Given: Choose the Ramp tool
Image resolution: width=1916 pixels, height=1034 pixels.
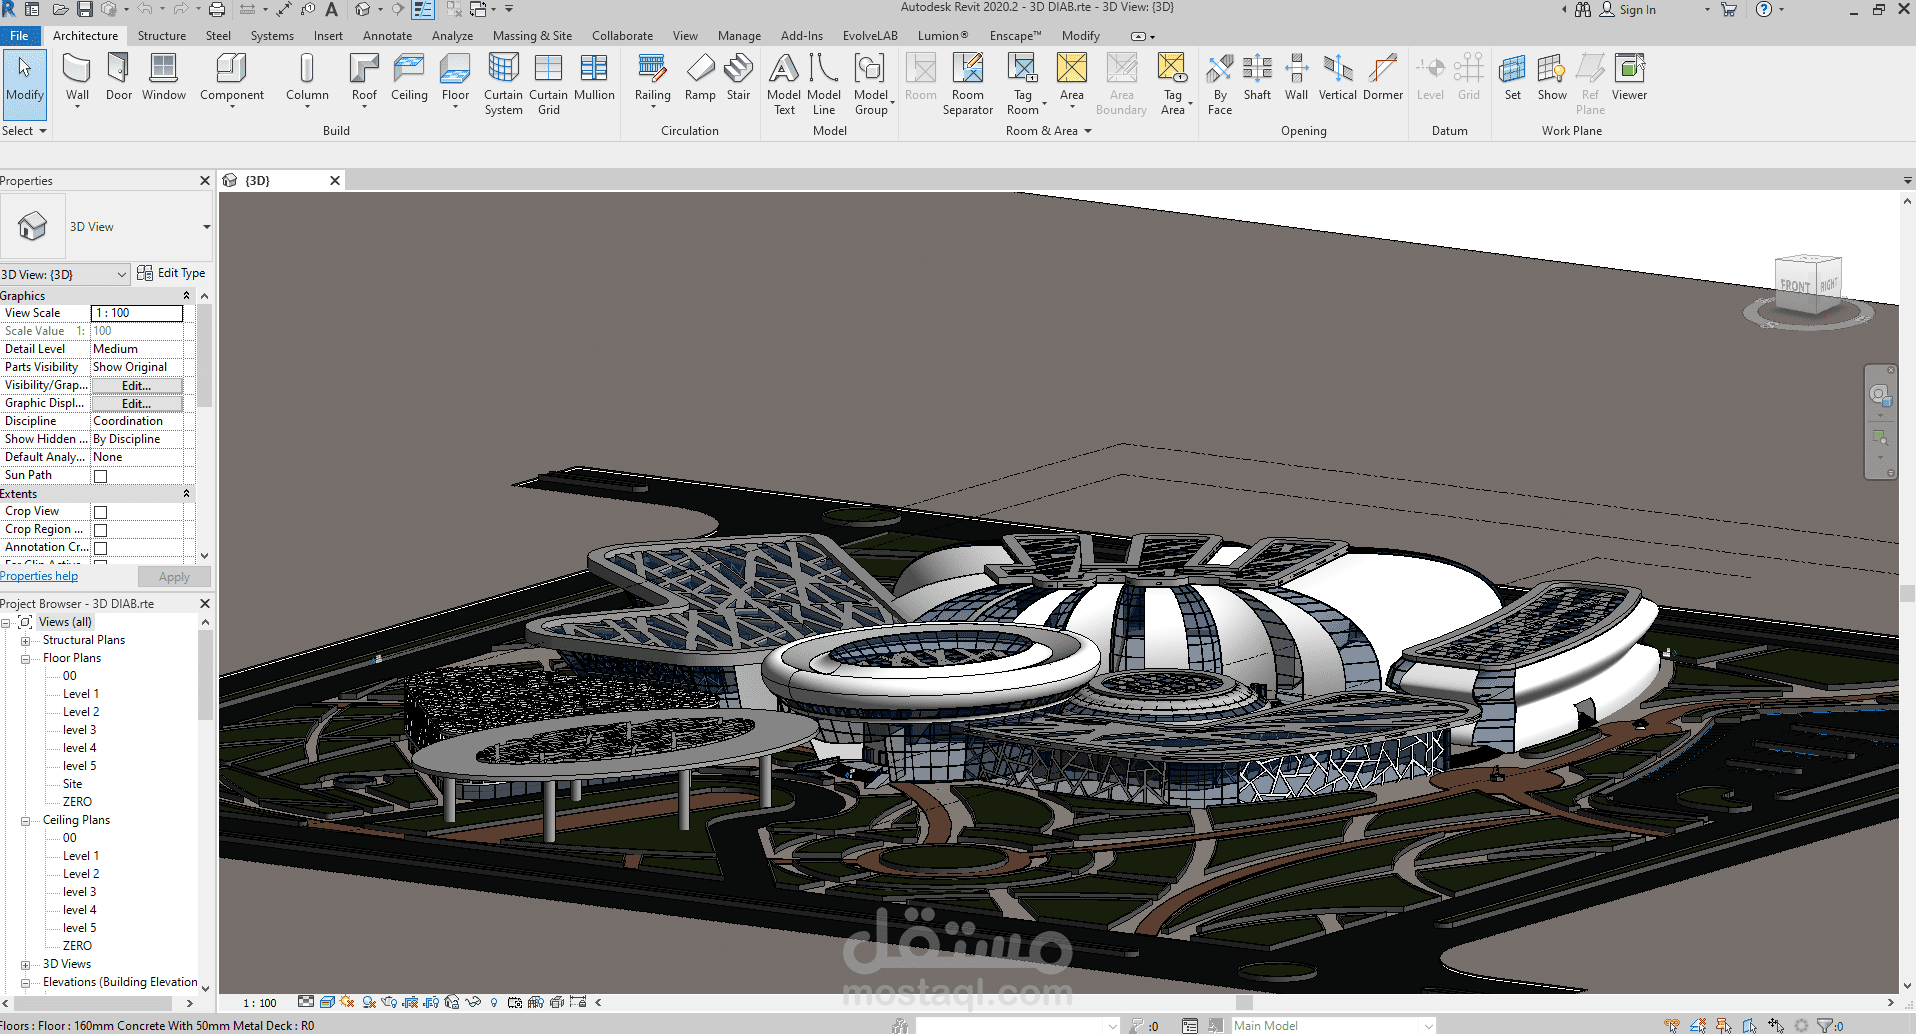Looking at the screenshot, I should click(x=700, y=78).
